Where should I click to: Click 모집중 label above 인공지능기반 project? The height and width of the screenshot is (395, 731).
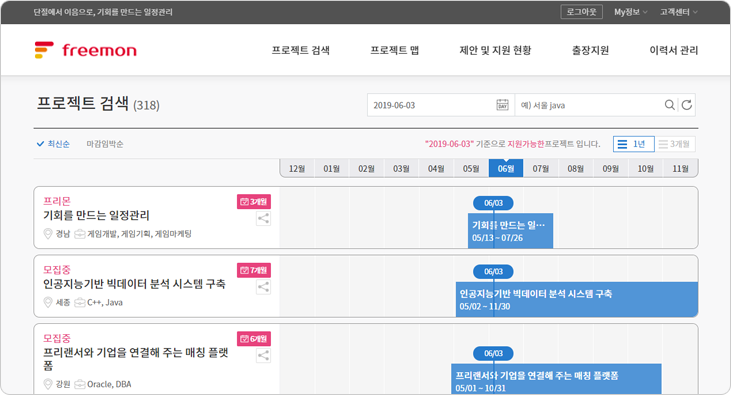click(x=57, y=270)
